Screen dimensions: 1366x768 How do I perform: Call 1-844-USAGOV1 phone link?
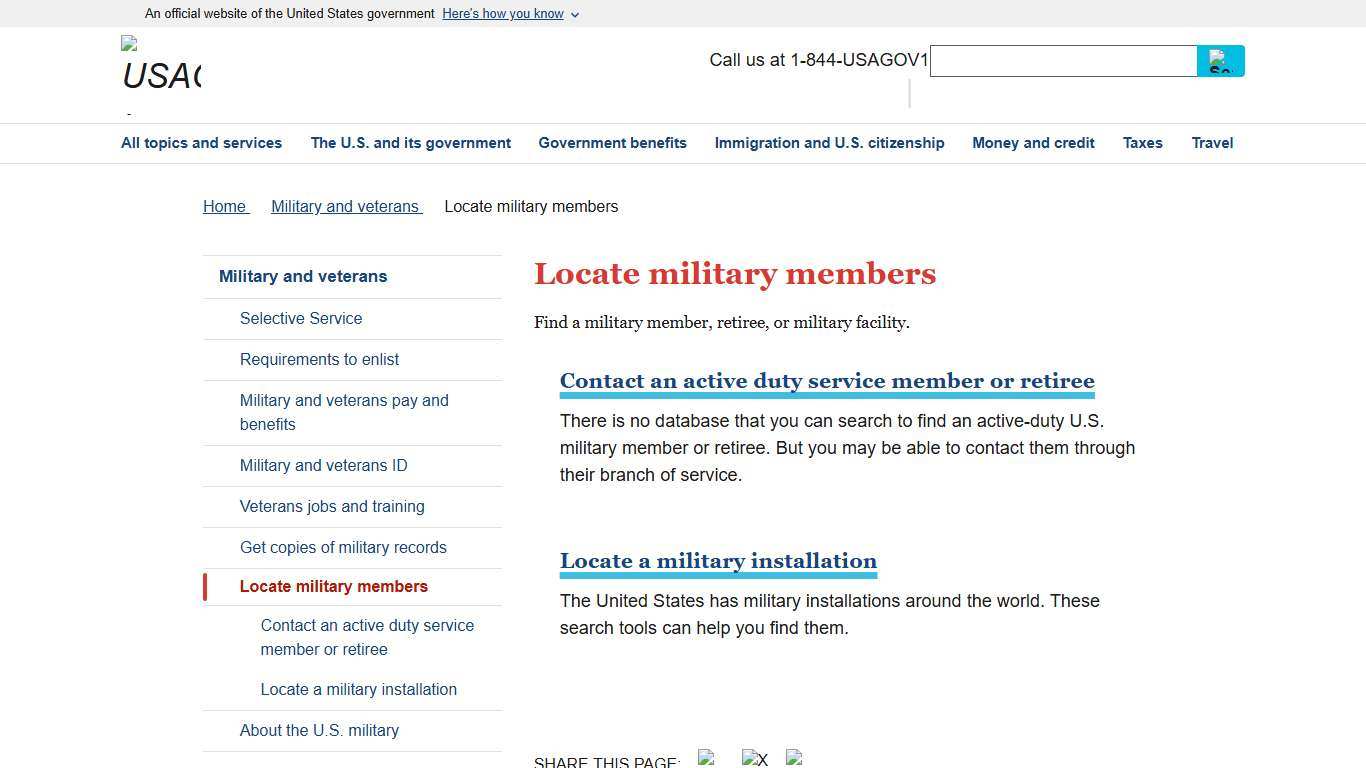pyautogui.click(x=858, y=60)
